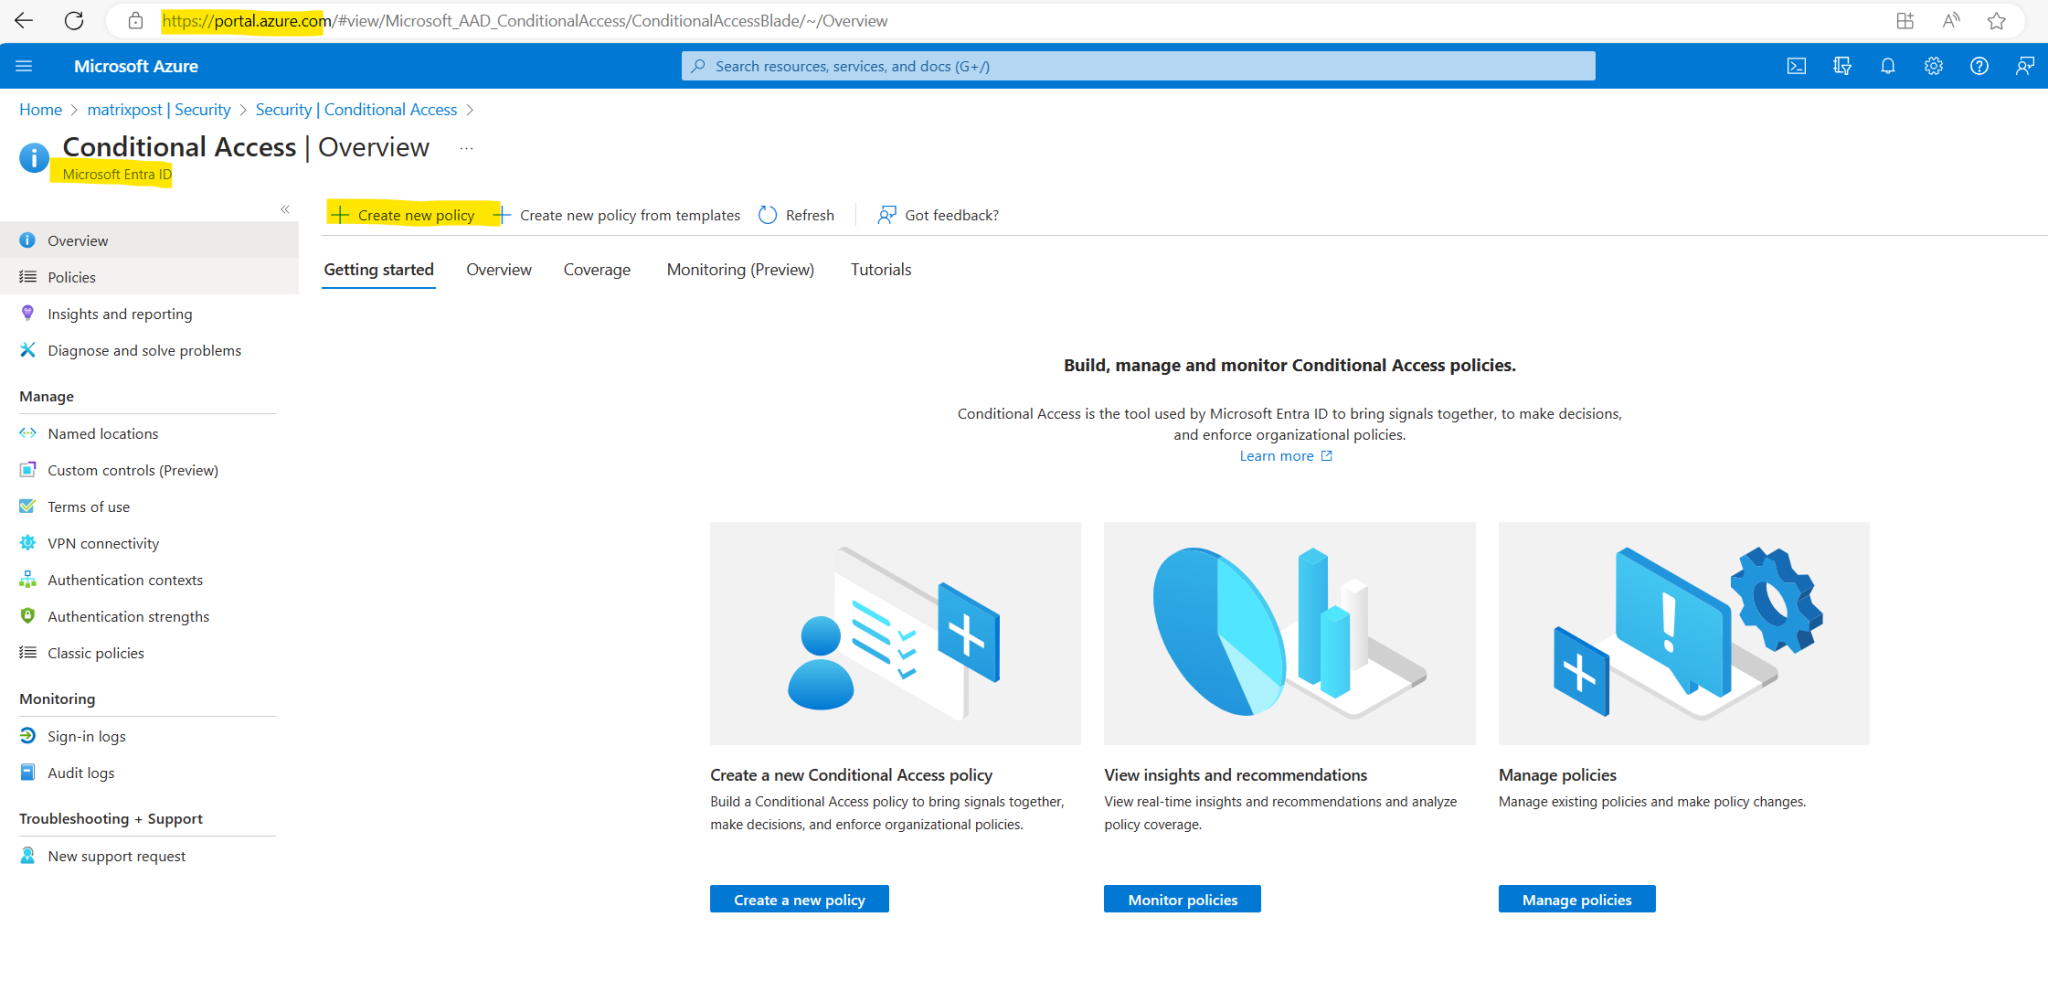
Task: Open Insights and reporting
Action: click(119, 313)
